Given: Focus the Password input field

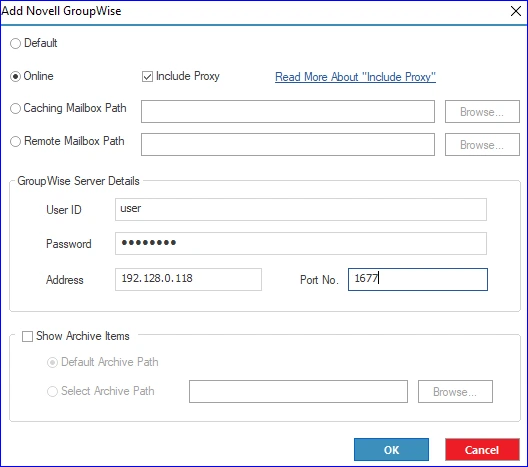Looking at the screenshot, I should coord(301,243).
